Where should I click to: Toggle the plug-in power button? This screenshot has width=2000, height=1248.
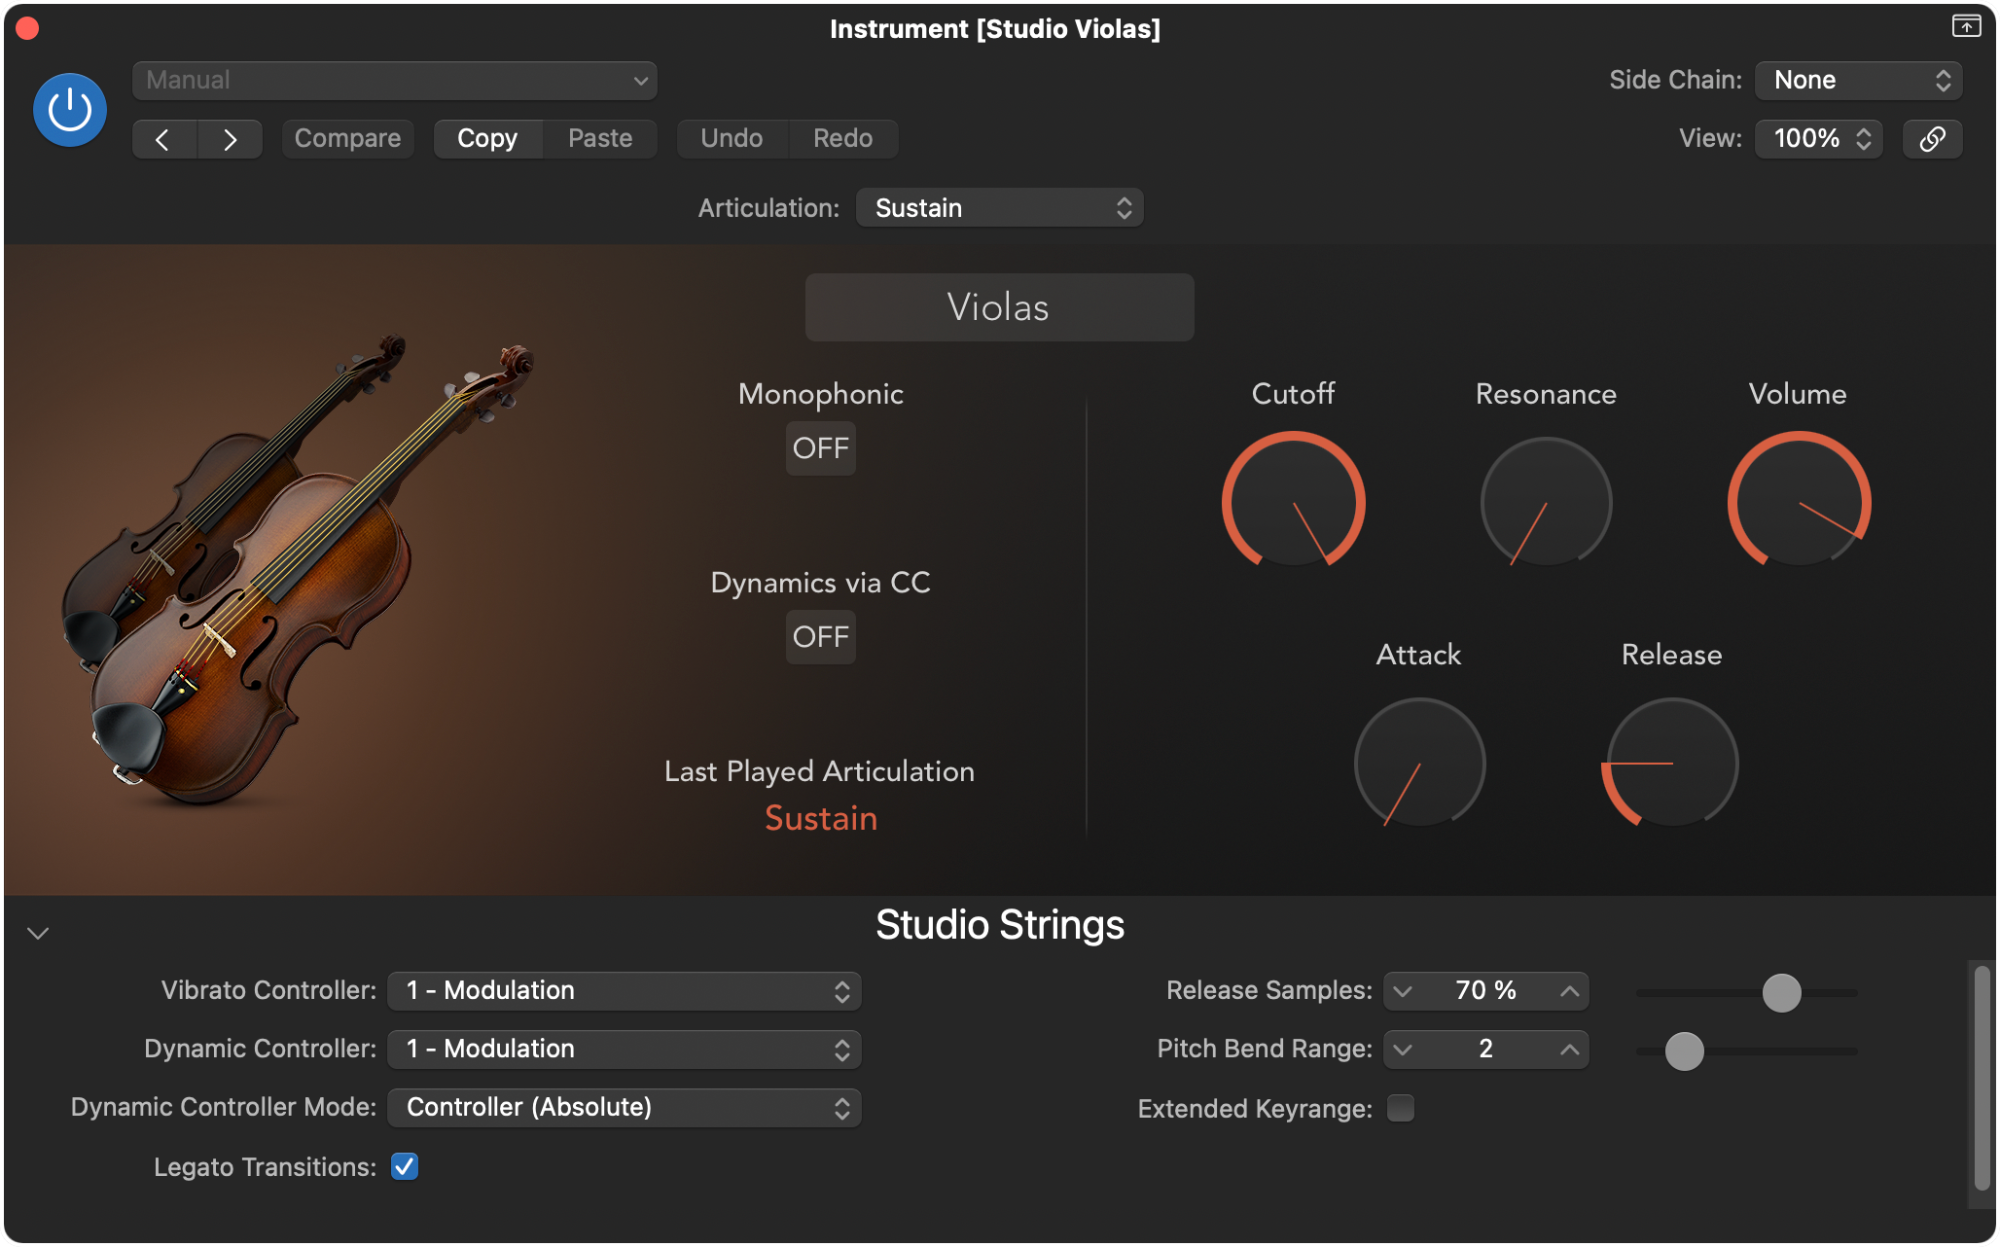click(70, 110)
